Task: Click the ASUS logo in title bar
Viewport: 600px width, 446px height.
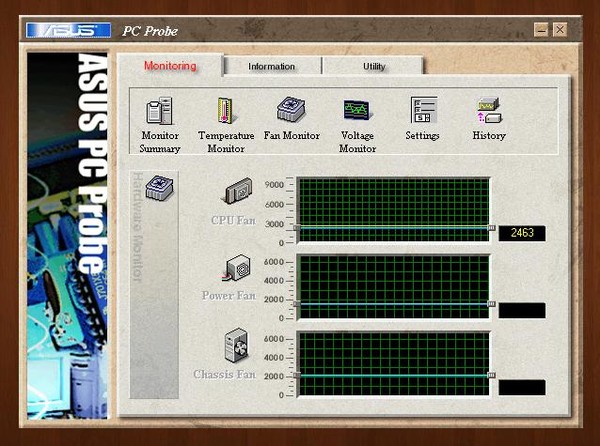Action: (68, 30)
